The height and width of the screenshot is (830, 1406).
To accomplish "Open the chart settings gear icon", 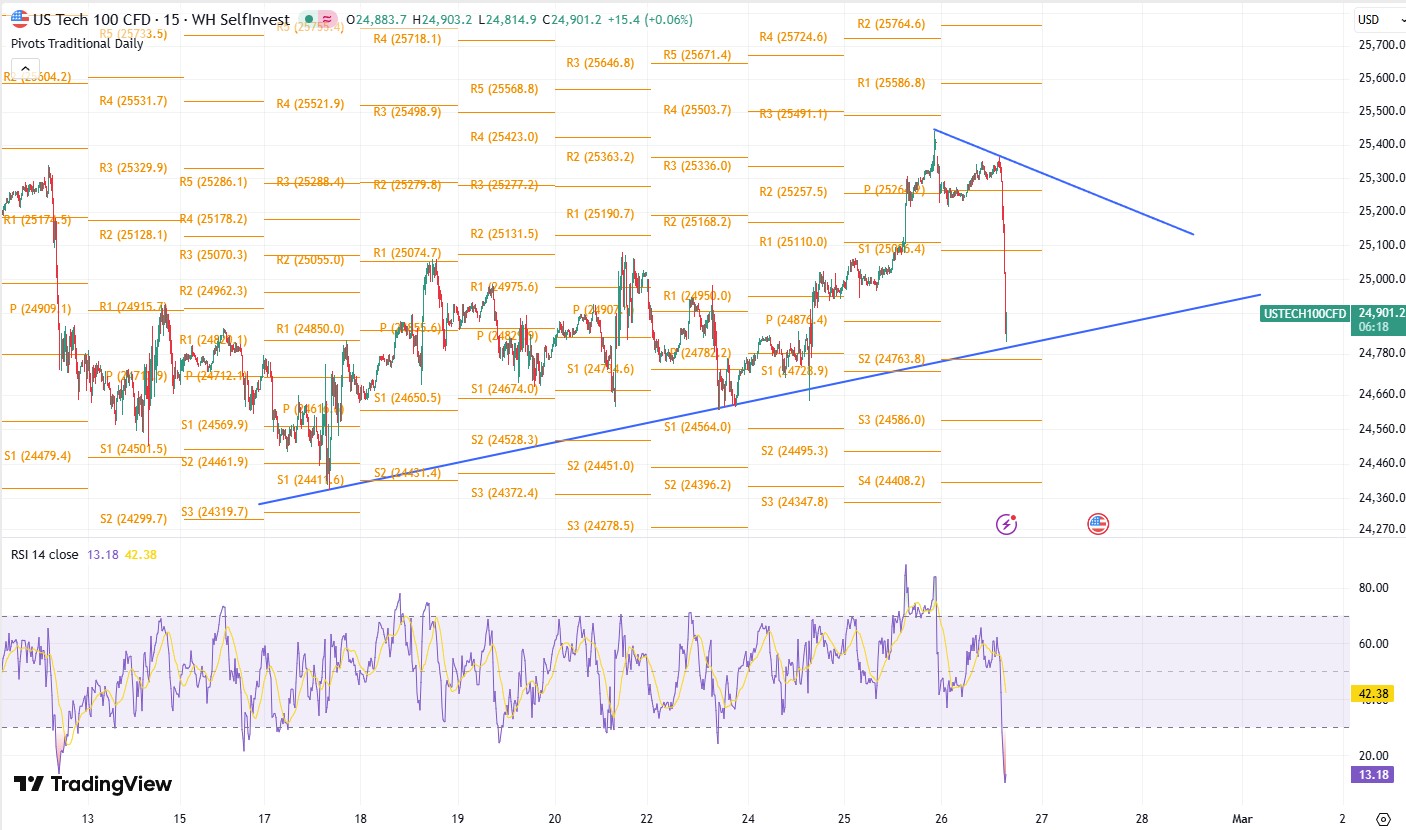I will pyautogui.click(x=1383, y=818).
